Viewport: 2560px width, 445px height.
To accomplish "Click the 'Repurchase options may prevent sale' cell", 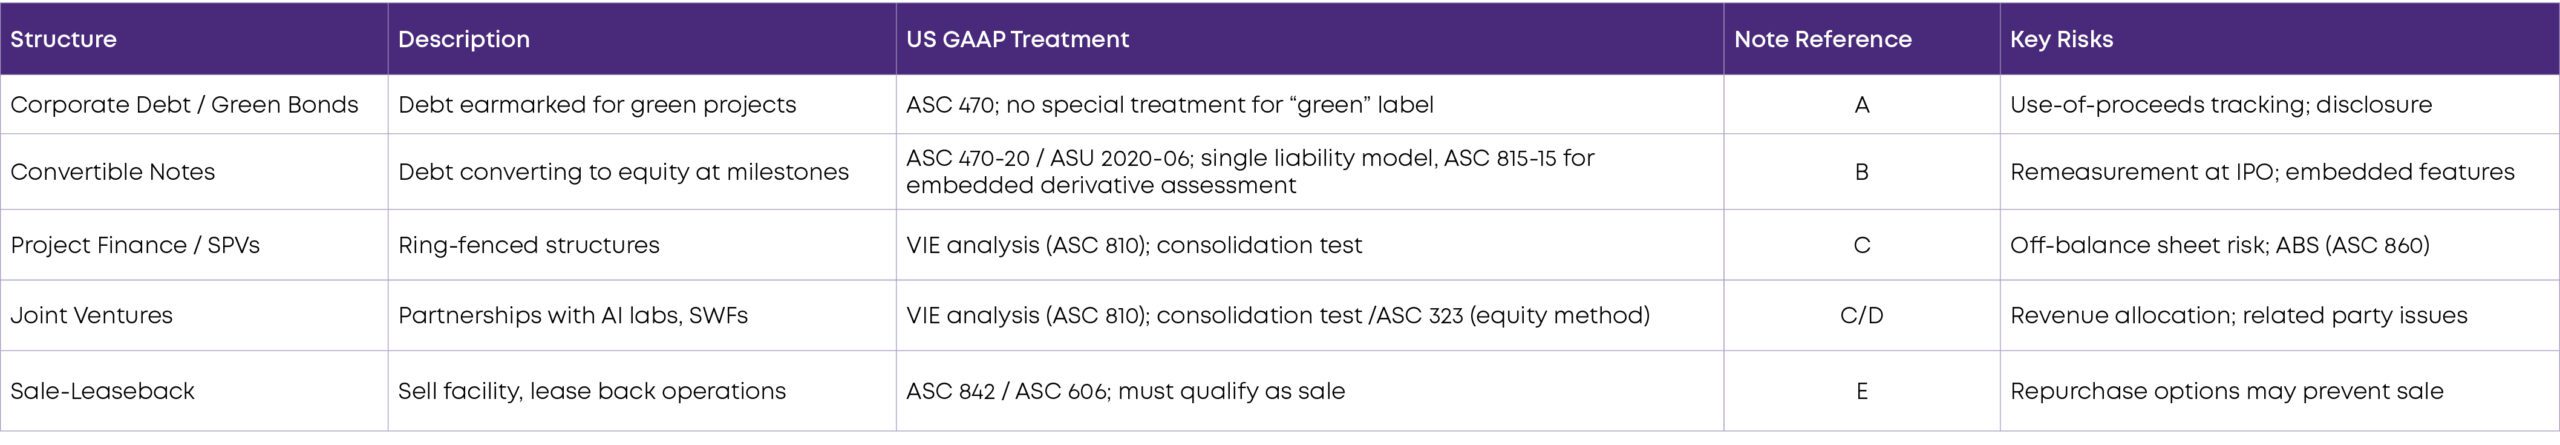I will click(x=2226, y=391).
